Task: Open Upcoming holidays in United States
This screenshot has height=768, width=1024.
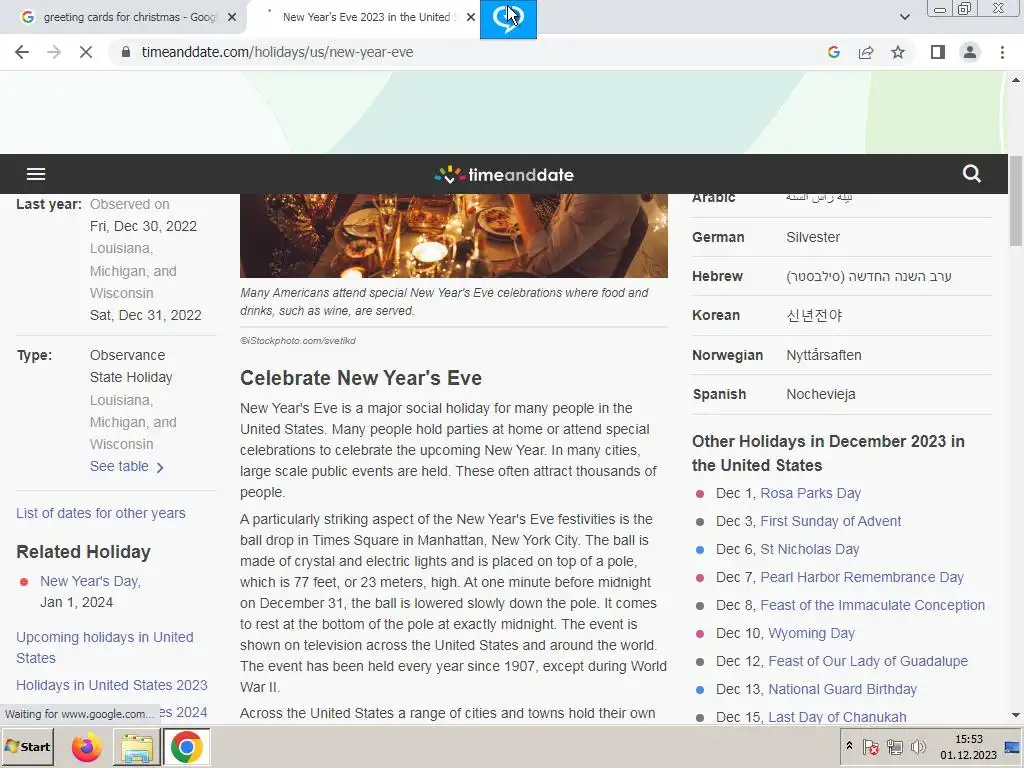Action: pos(104,647)
